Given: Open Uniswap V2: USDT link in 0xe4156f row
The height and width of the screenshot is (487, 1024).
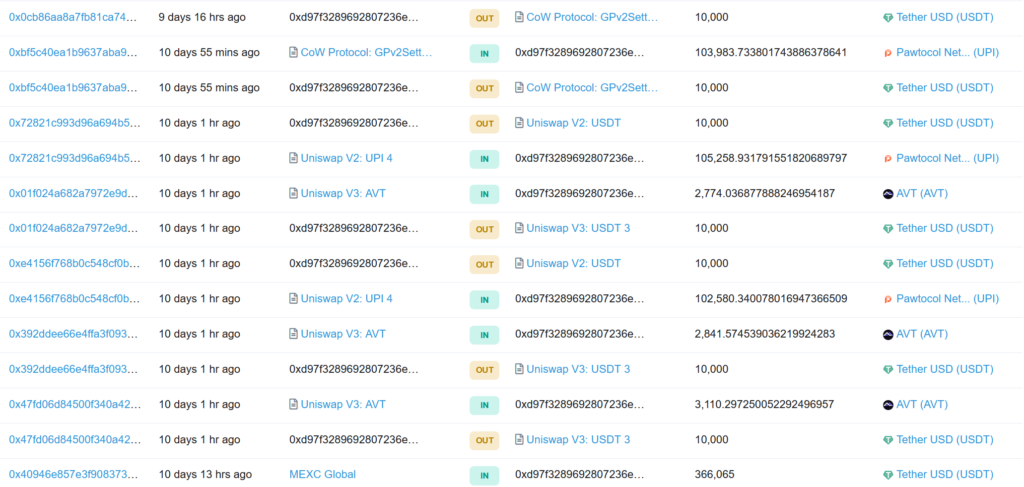Looking at the screenshot, I should pyautogui.click(x=573, y=264).
